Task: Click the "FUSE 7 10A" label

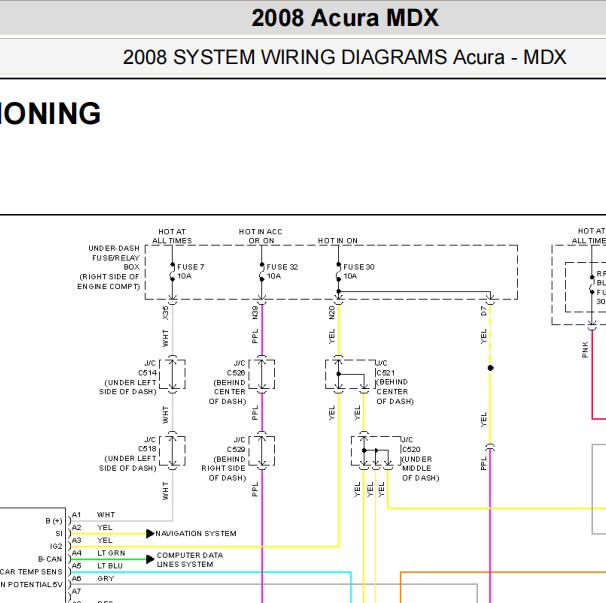Action: pyautogui.click(x=191, y=271)
